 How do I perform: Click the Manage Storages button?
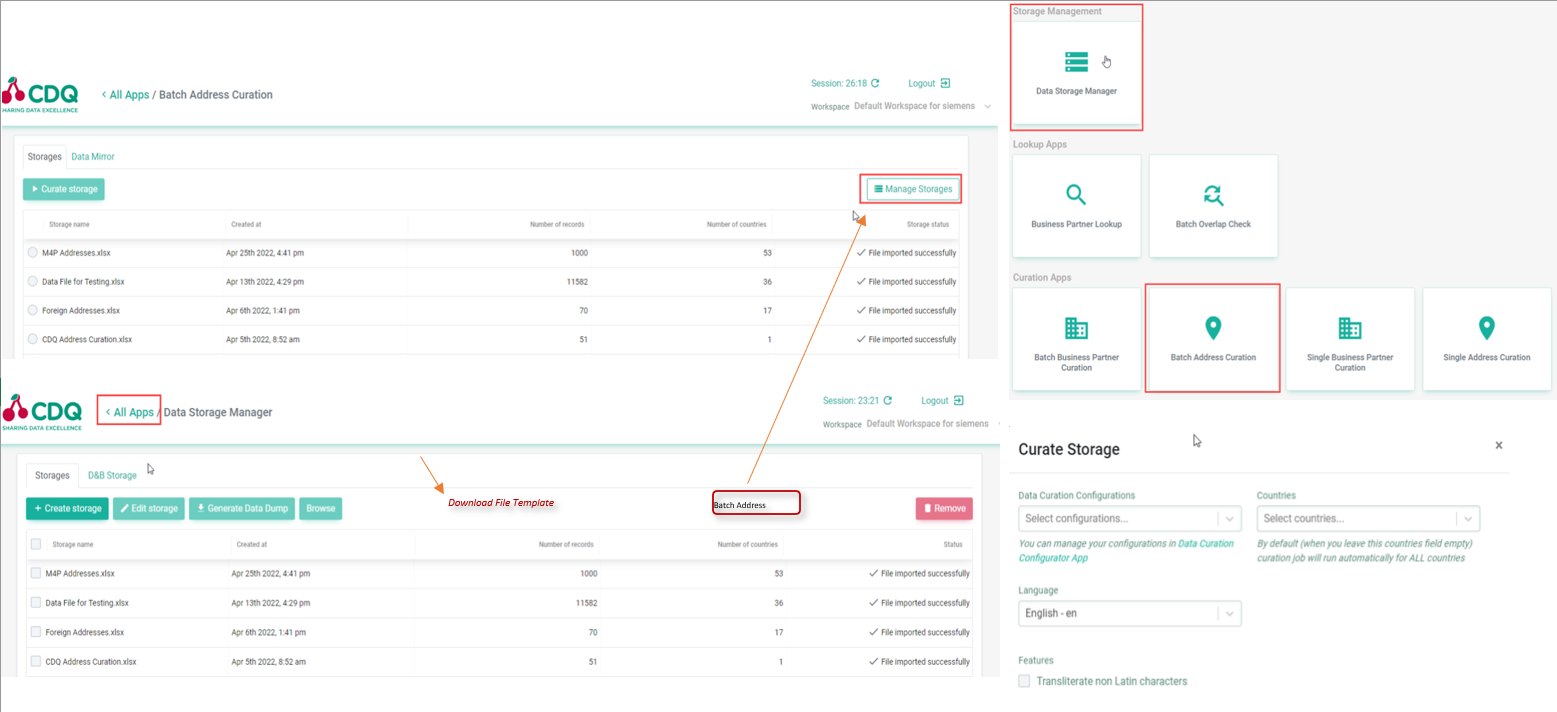913,188
